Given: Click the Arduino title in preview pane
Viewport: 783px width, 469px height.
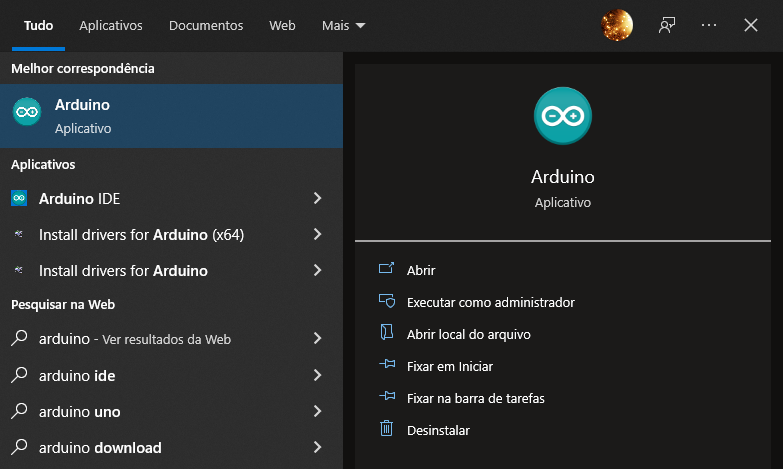Looking at the screenshot, I should 563,177.
